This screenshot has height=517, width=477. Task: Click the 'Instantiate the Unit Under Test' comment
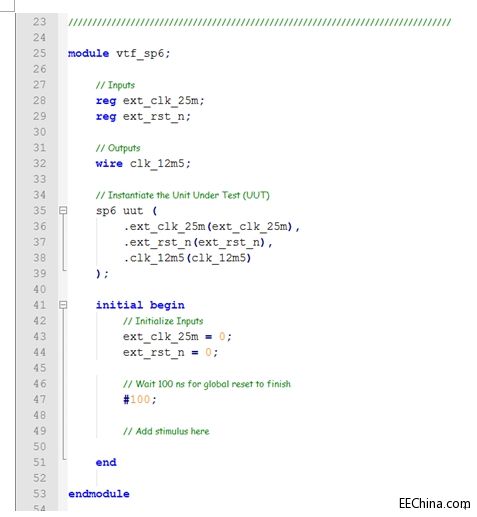tap(183, 195)
